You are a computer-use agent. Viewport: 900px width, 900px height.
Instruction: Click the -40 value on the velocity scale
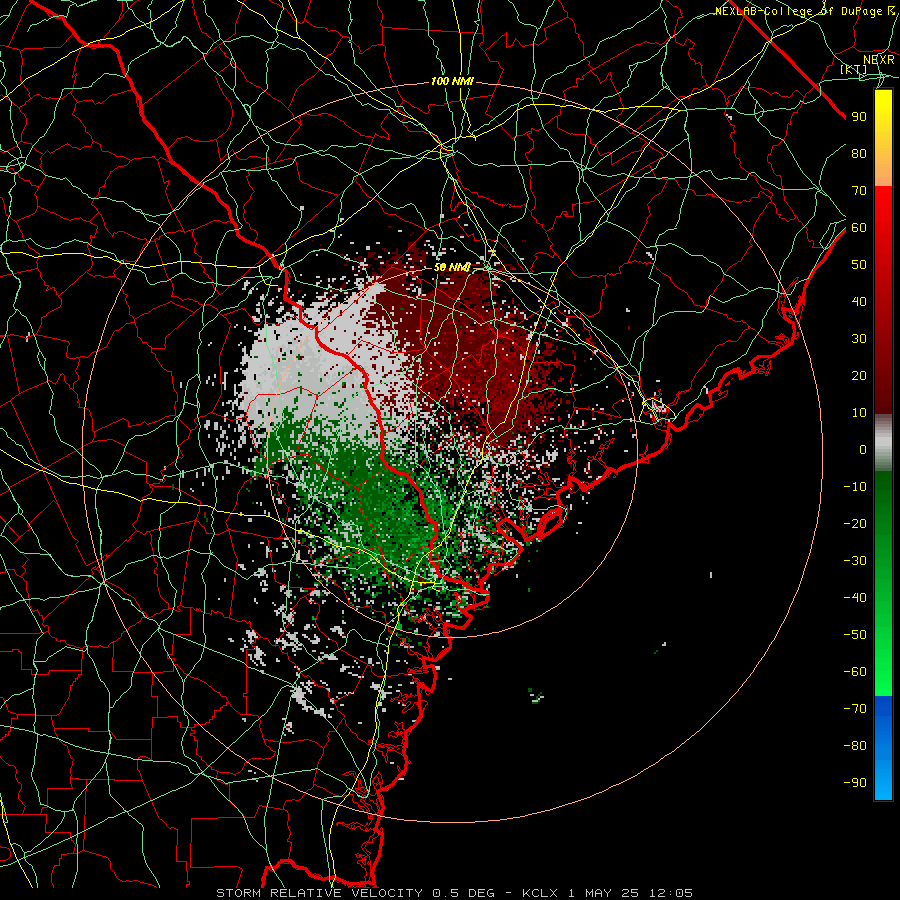tap(855, 598)
